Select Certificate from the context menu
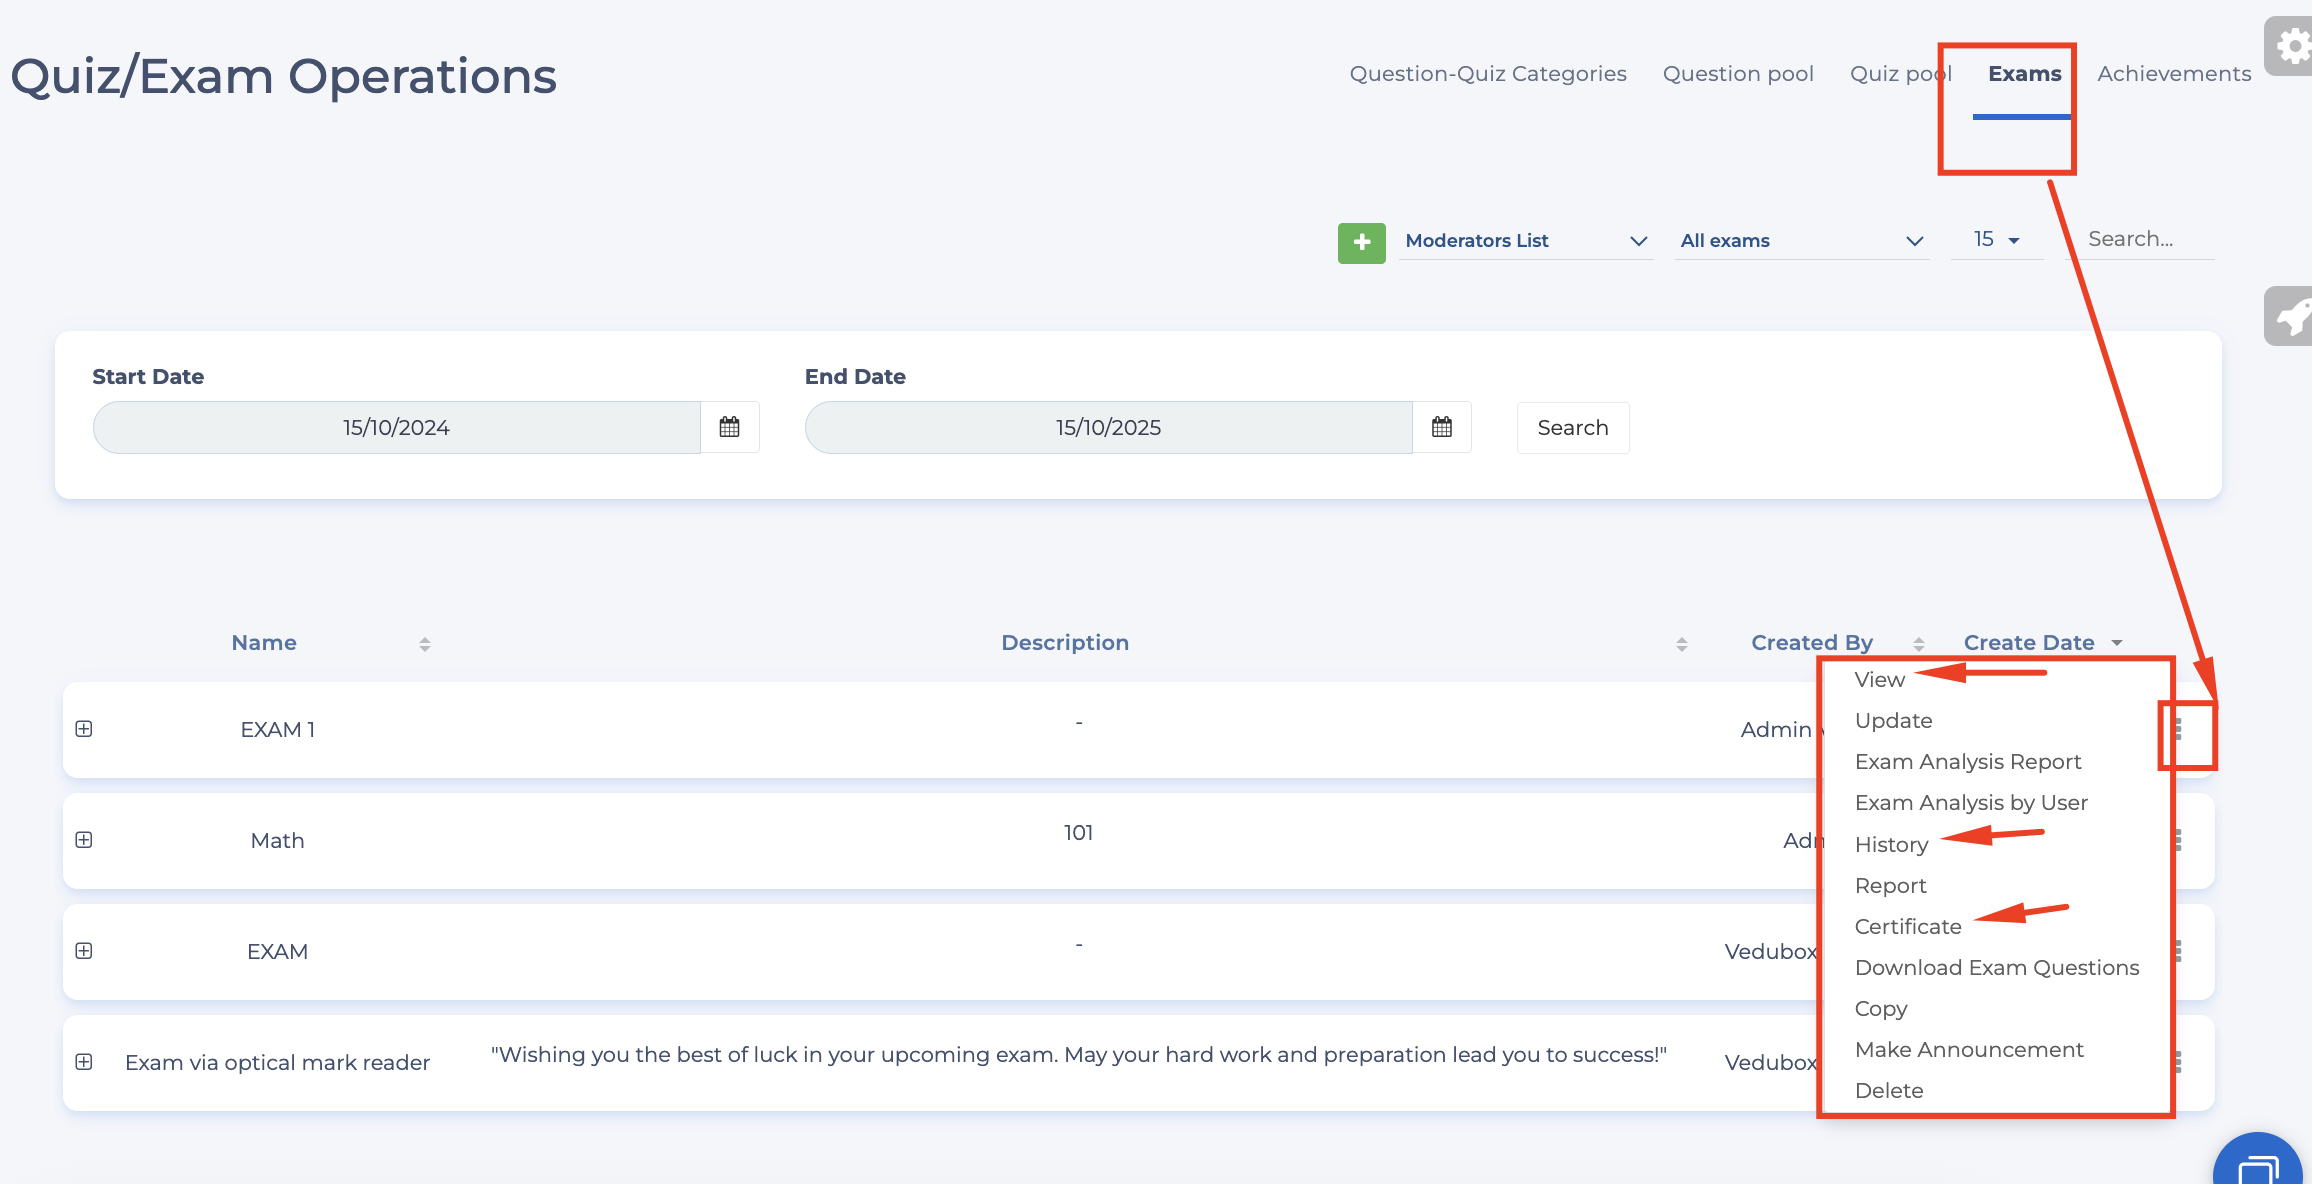Screen dimensions: 2312x1184 [1907, 927]
